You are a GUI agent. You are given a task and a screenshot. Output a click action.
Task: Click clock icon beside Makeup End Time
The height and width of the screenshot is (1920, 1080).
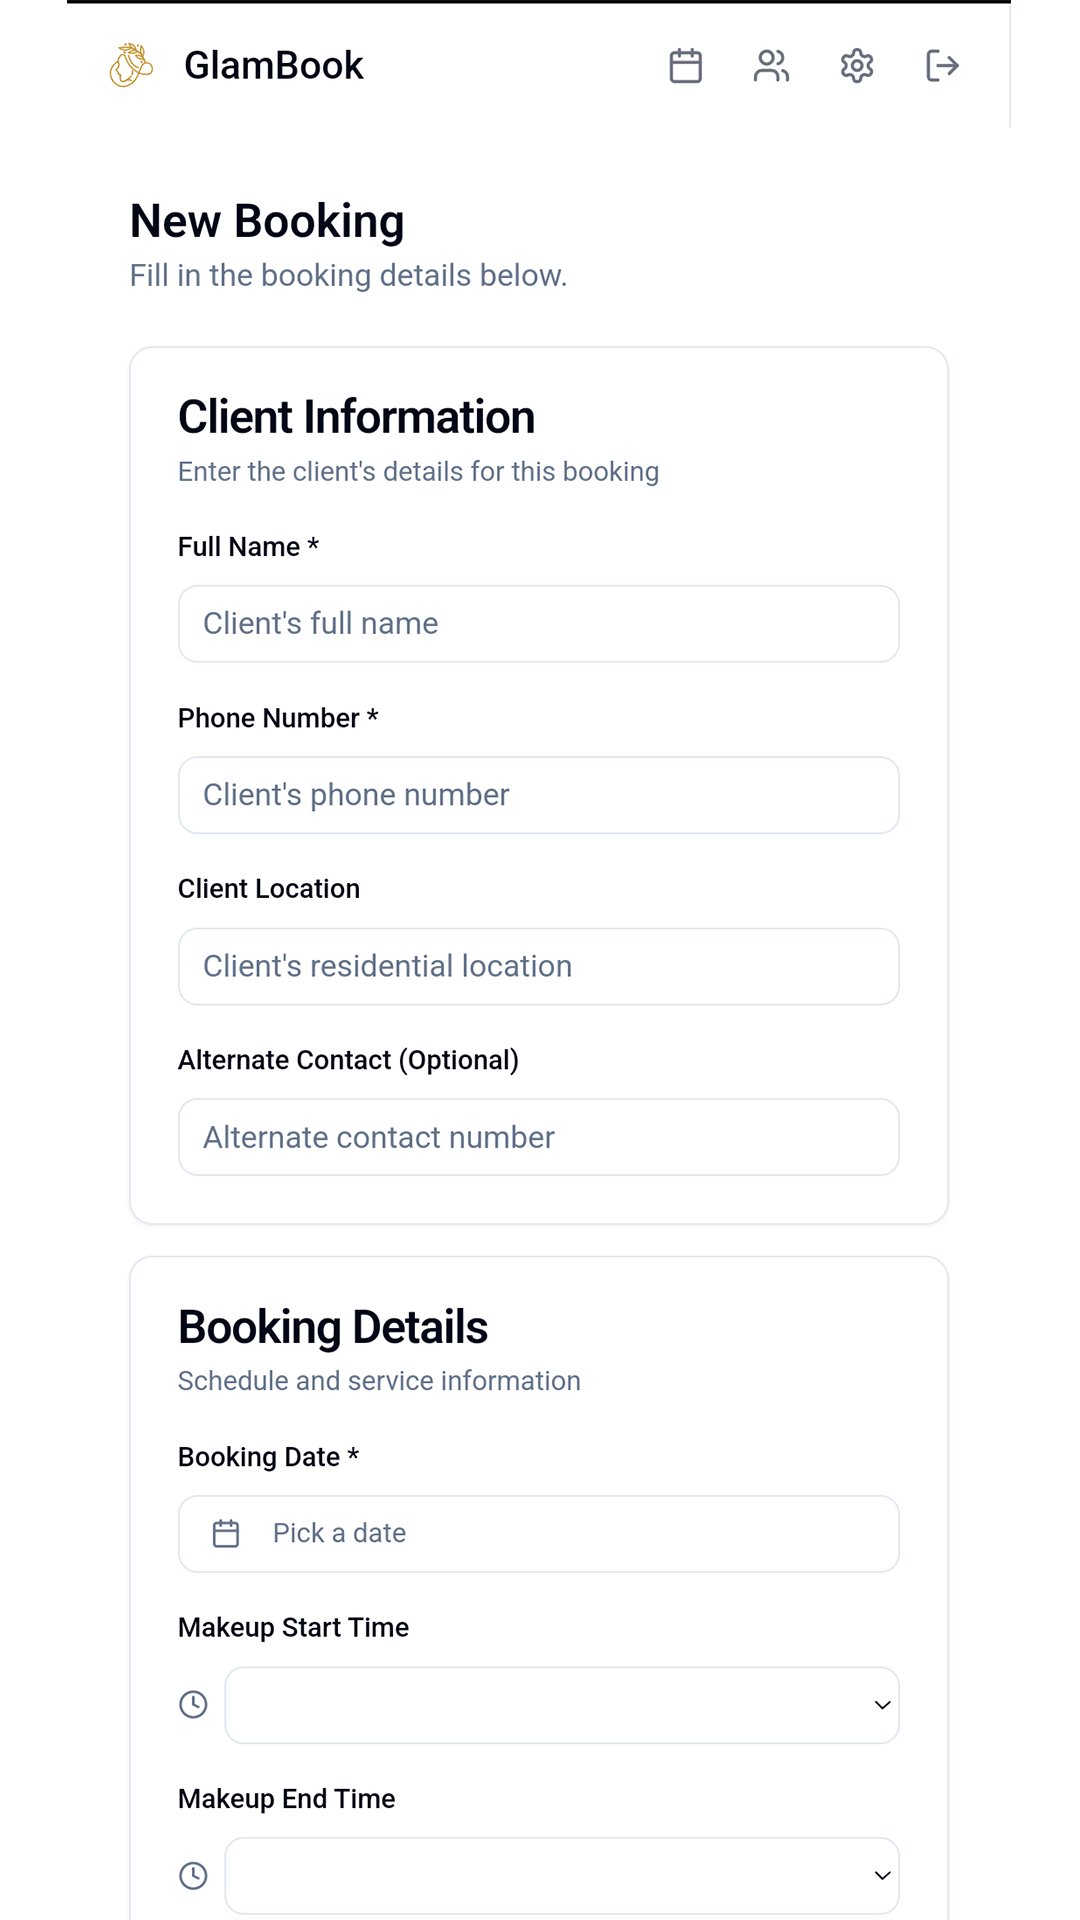pos(193,1876)
